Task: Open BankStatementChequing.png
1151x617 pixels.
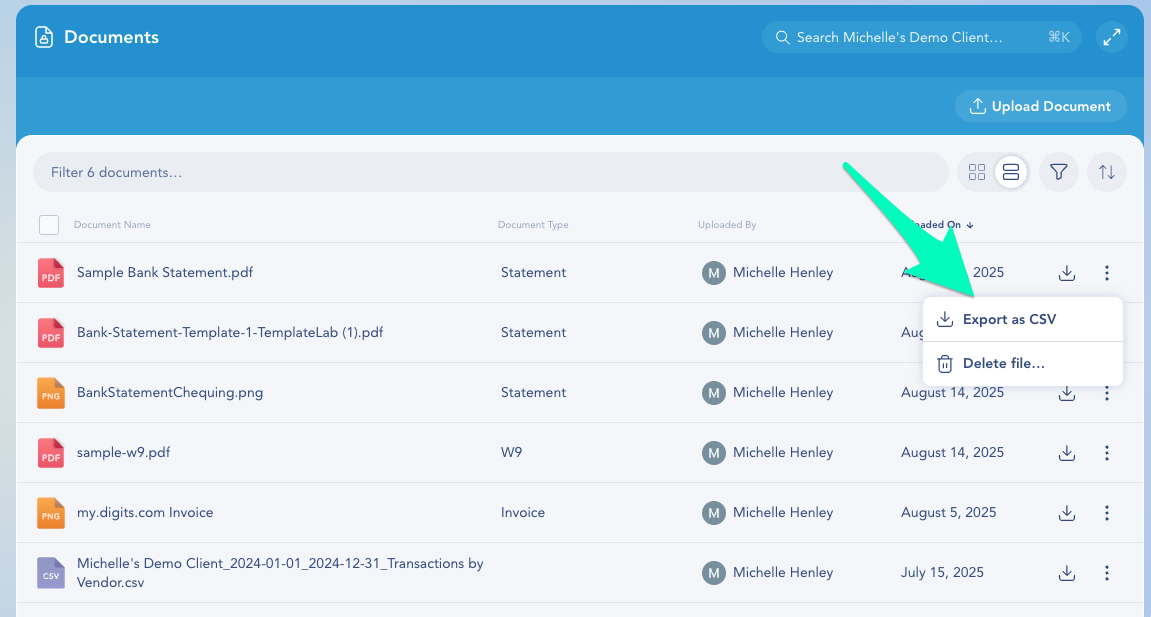Action: (x=170, y=393)
